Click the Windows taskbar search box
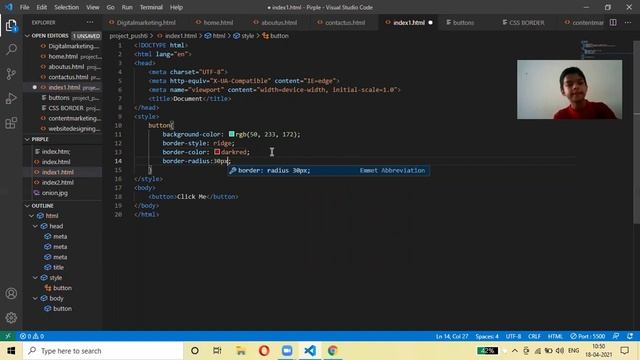 pos(103,351)
